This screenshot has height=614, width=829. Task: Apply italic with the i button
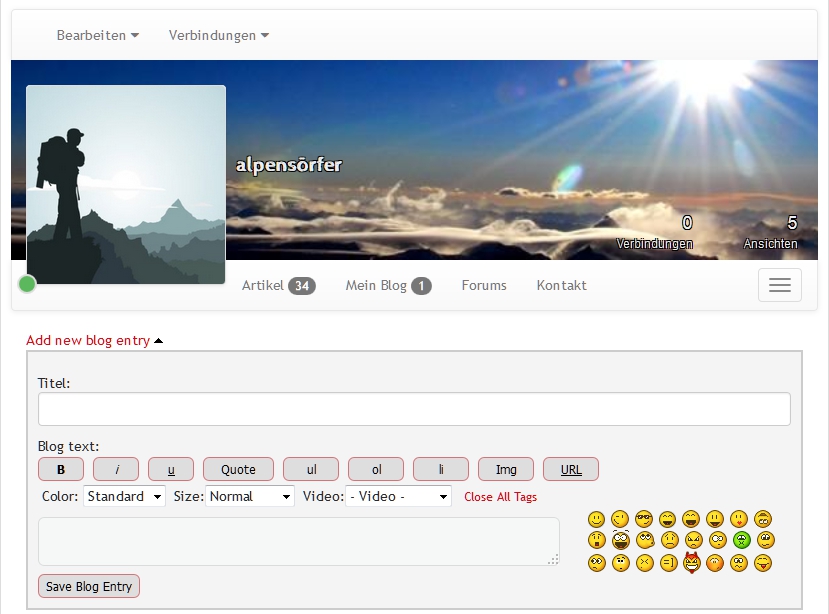pyautogui.click(x=116, y=469)
